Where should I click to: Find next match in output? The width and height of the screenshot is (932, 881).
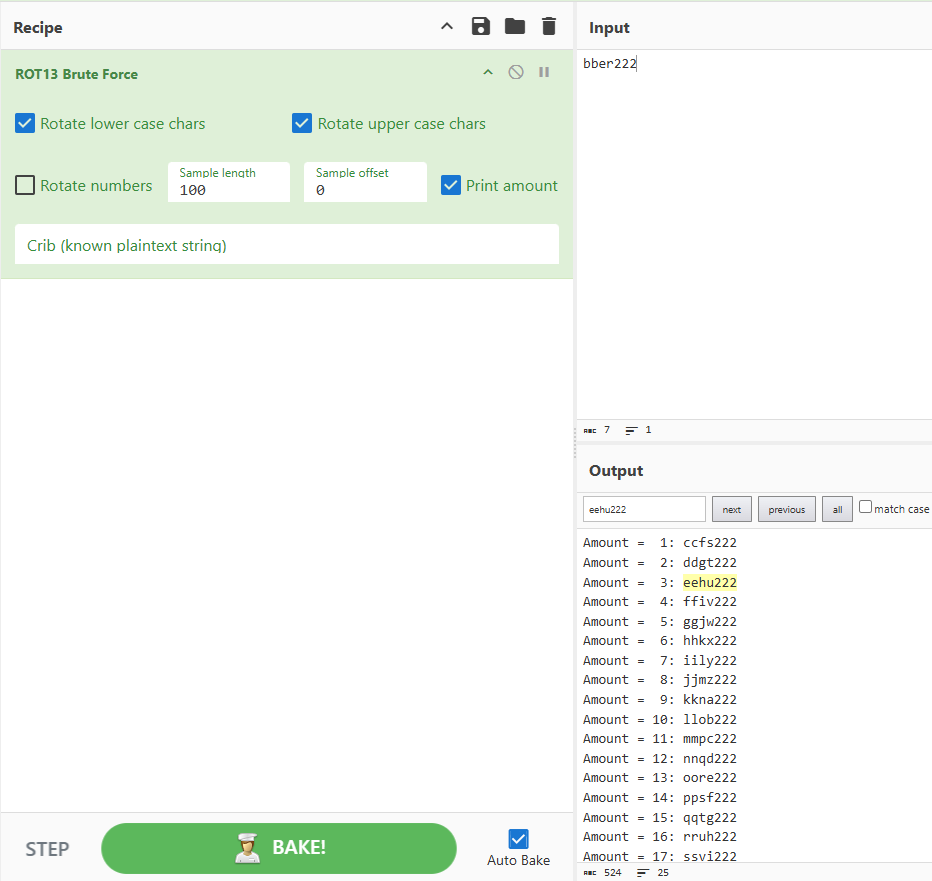click(732, 509)
